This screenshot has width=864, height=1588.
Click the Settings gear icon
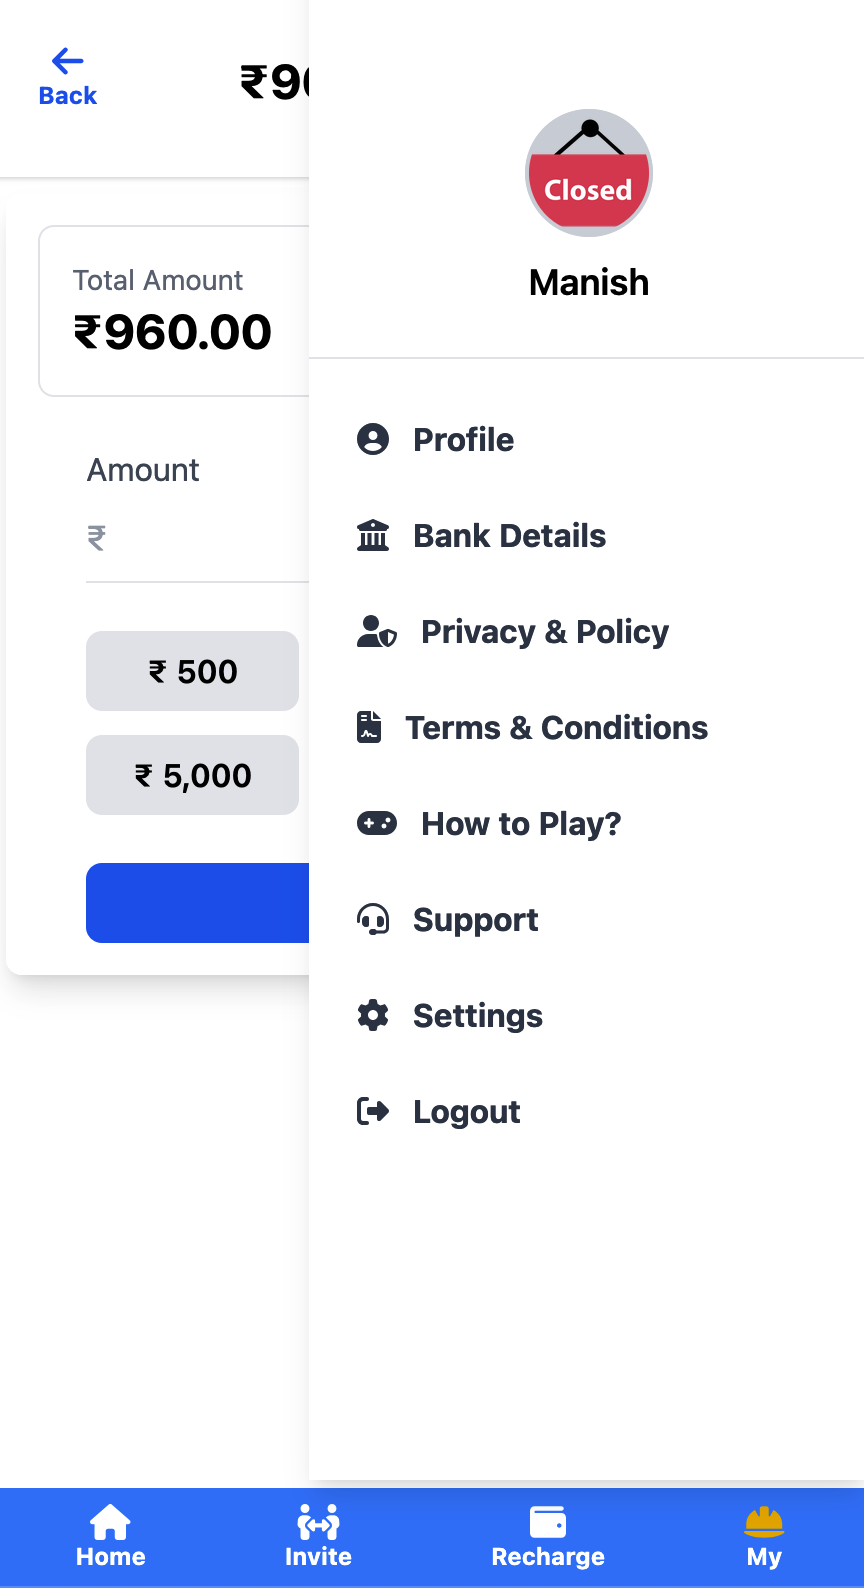(x=373, y=1015)
